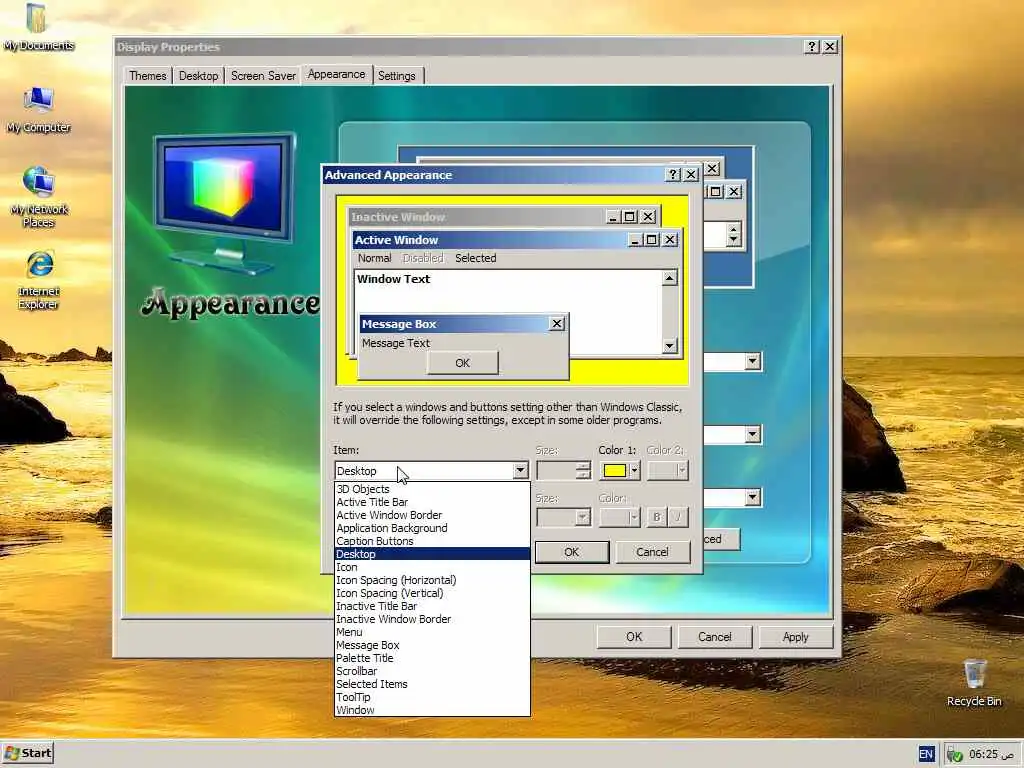The width and height of the screenshot is (1024, 768).
Task: Click the Advanced Appearance help question-mark button
Action: coord(673,174)
